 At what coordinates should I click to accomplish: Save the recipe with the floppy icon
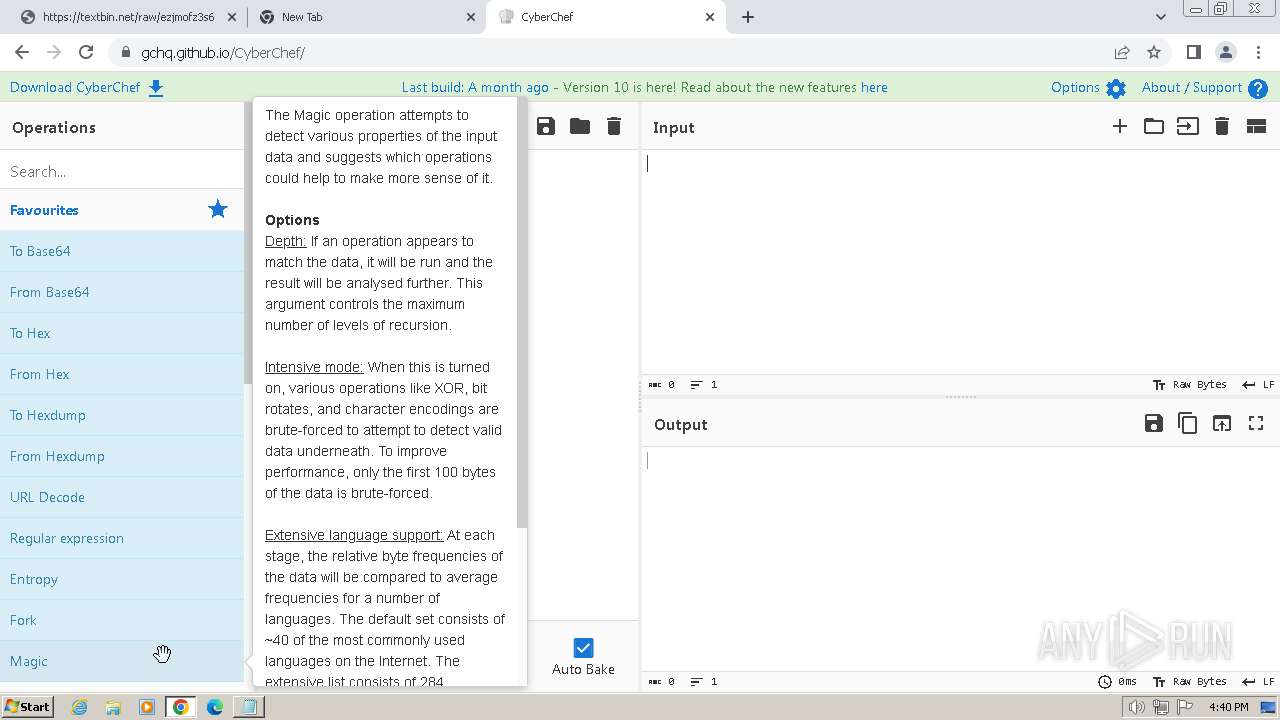[545, 126]
